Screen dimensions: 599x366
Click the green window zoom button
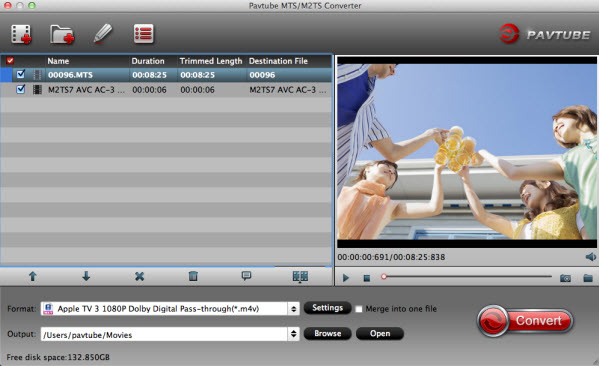(x=32, y=5)
